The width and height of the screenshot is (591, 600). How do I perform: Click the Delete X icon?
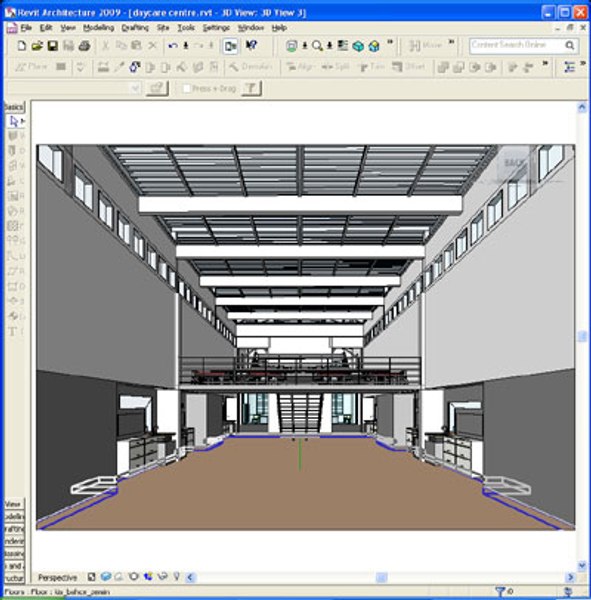tap(152, 46)
